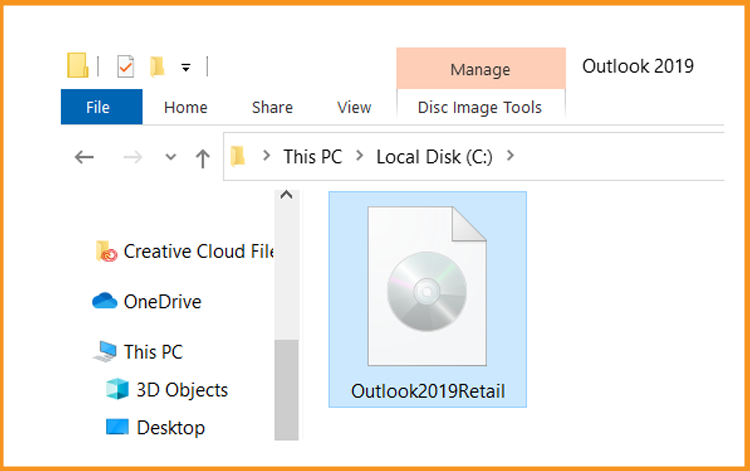The width and height of the screenshot is (750, 471).
Task: Switch to the View ribbon tab
Action: coord(354,107)
